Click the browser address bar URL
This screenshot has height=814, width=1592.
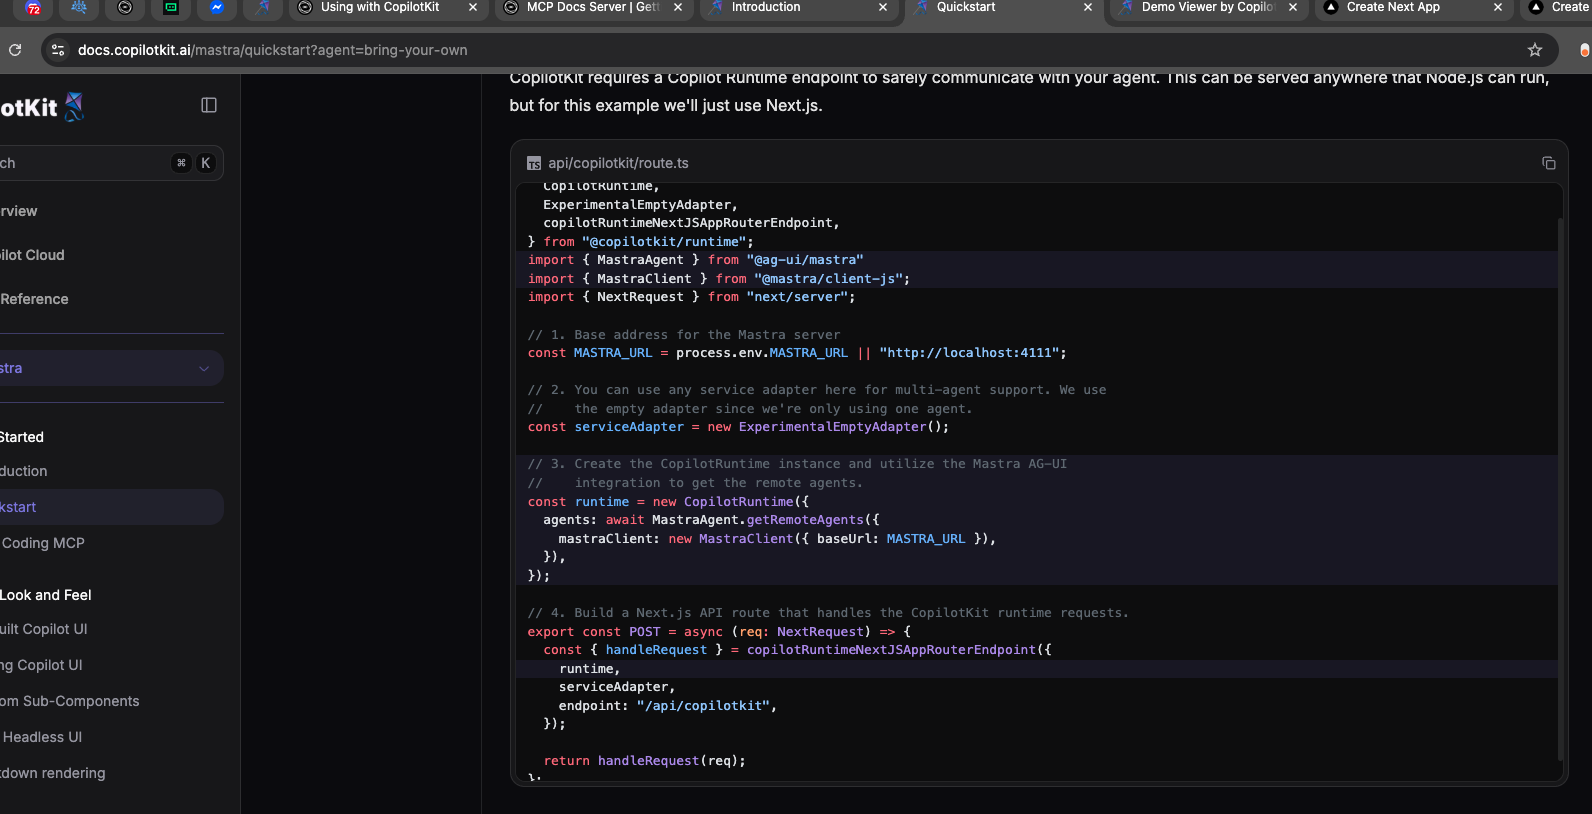point(272,50)
